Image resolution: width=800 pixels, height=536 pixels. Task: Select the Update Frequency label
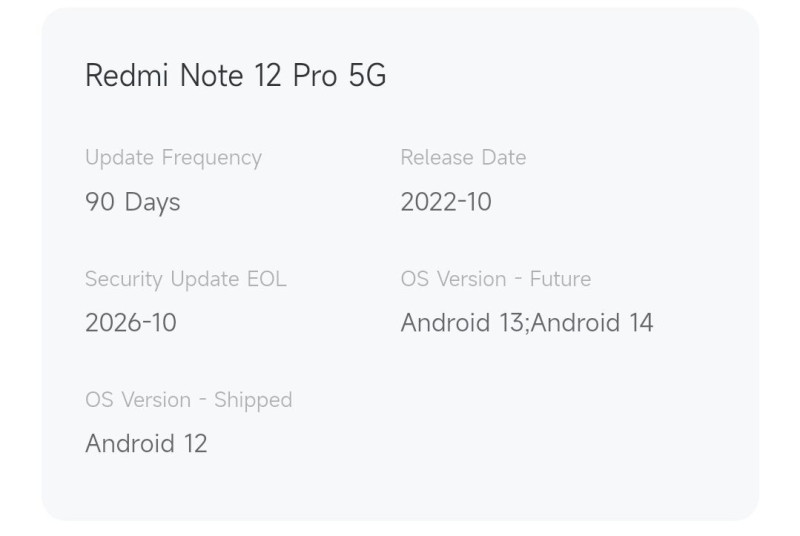173,158
